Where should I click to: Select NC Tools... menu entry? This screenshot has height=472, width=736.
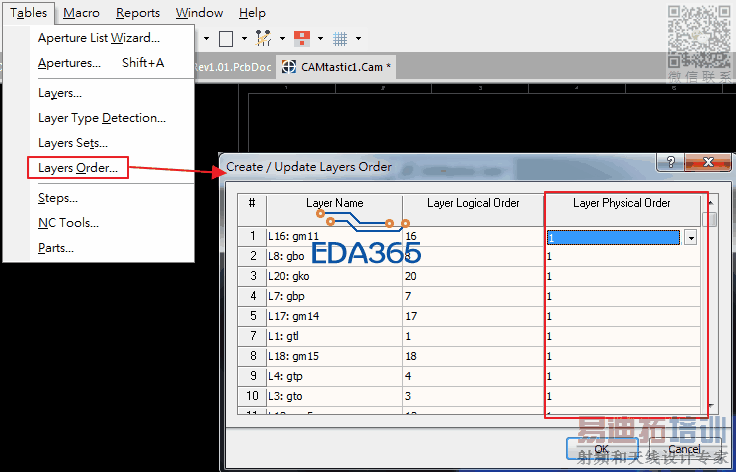coord(69,223)
